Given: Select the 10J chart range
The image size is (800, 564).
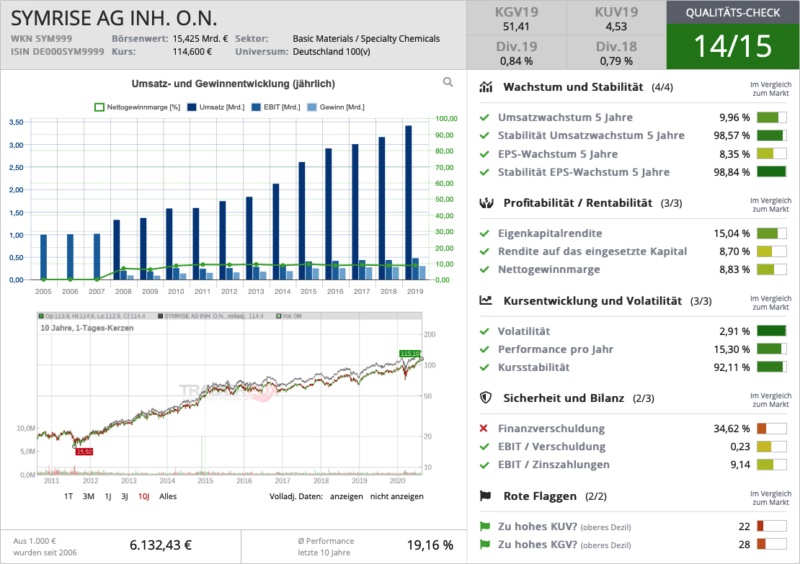Looking at the screenshot, I should [x=143, y=496].
